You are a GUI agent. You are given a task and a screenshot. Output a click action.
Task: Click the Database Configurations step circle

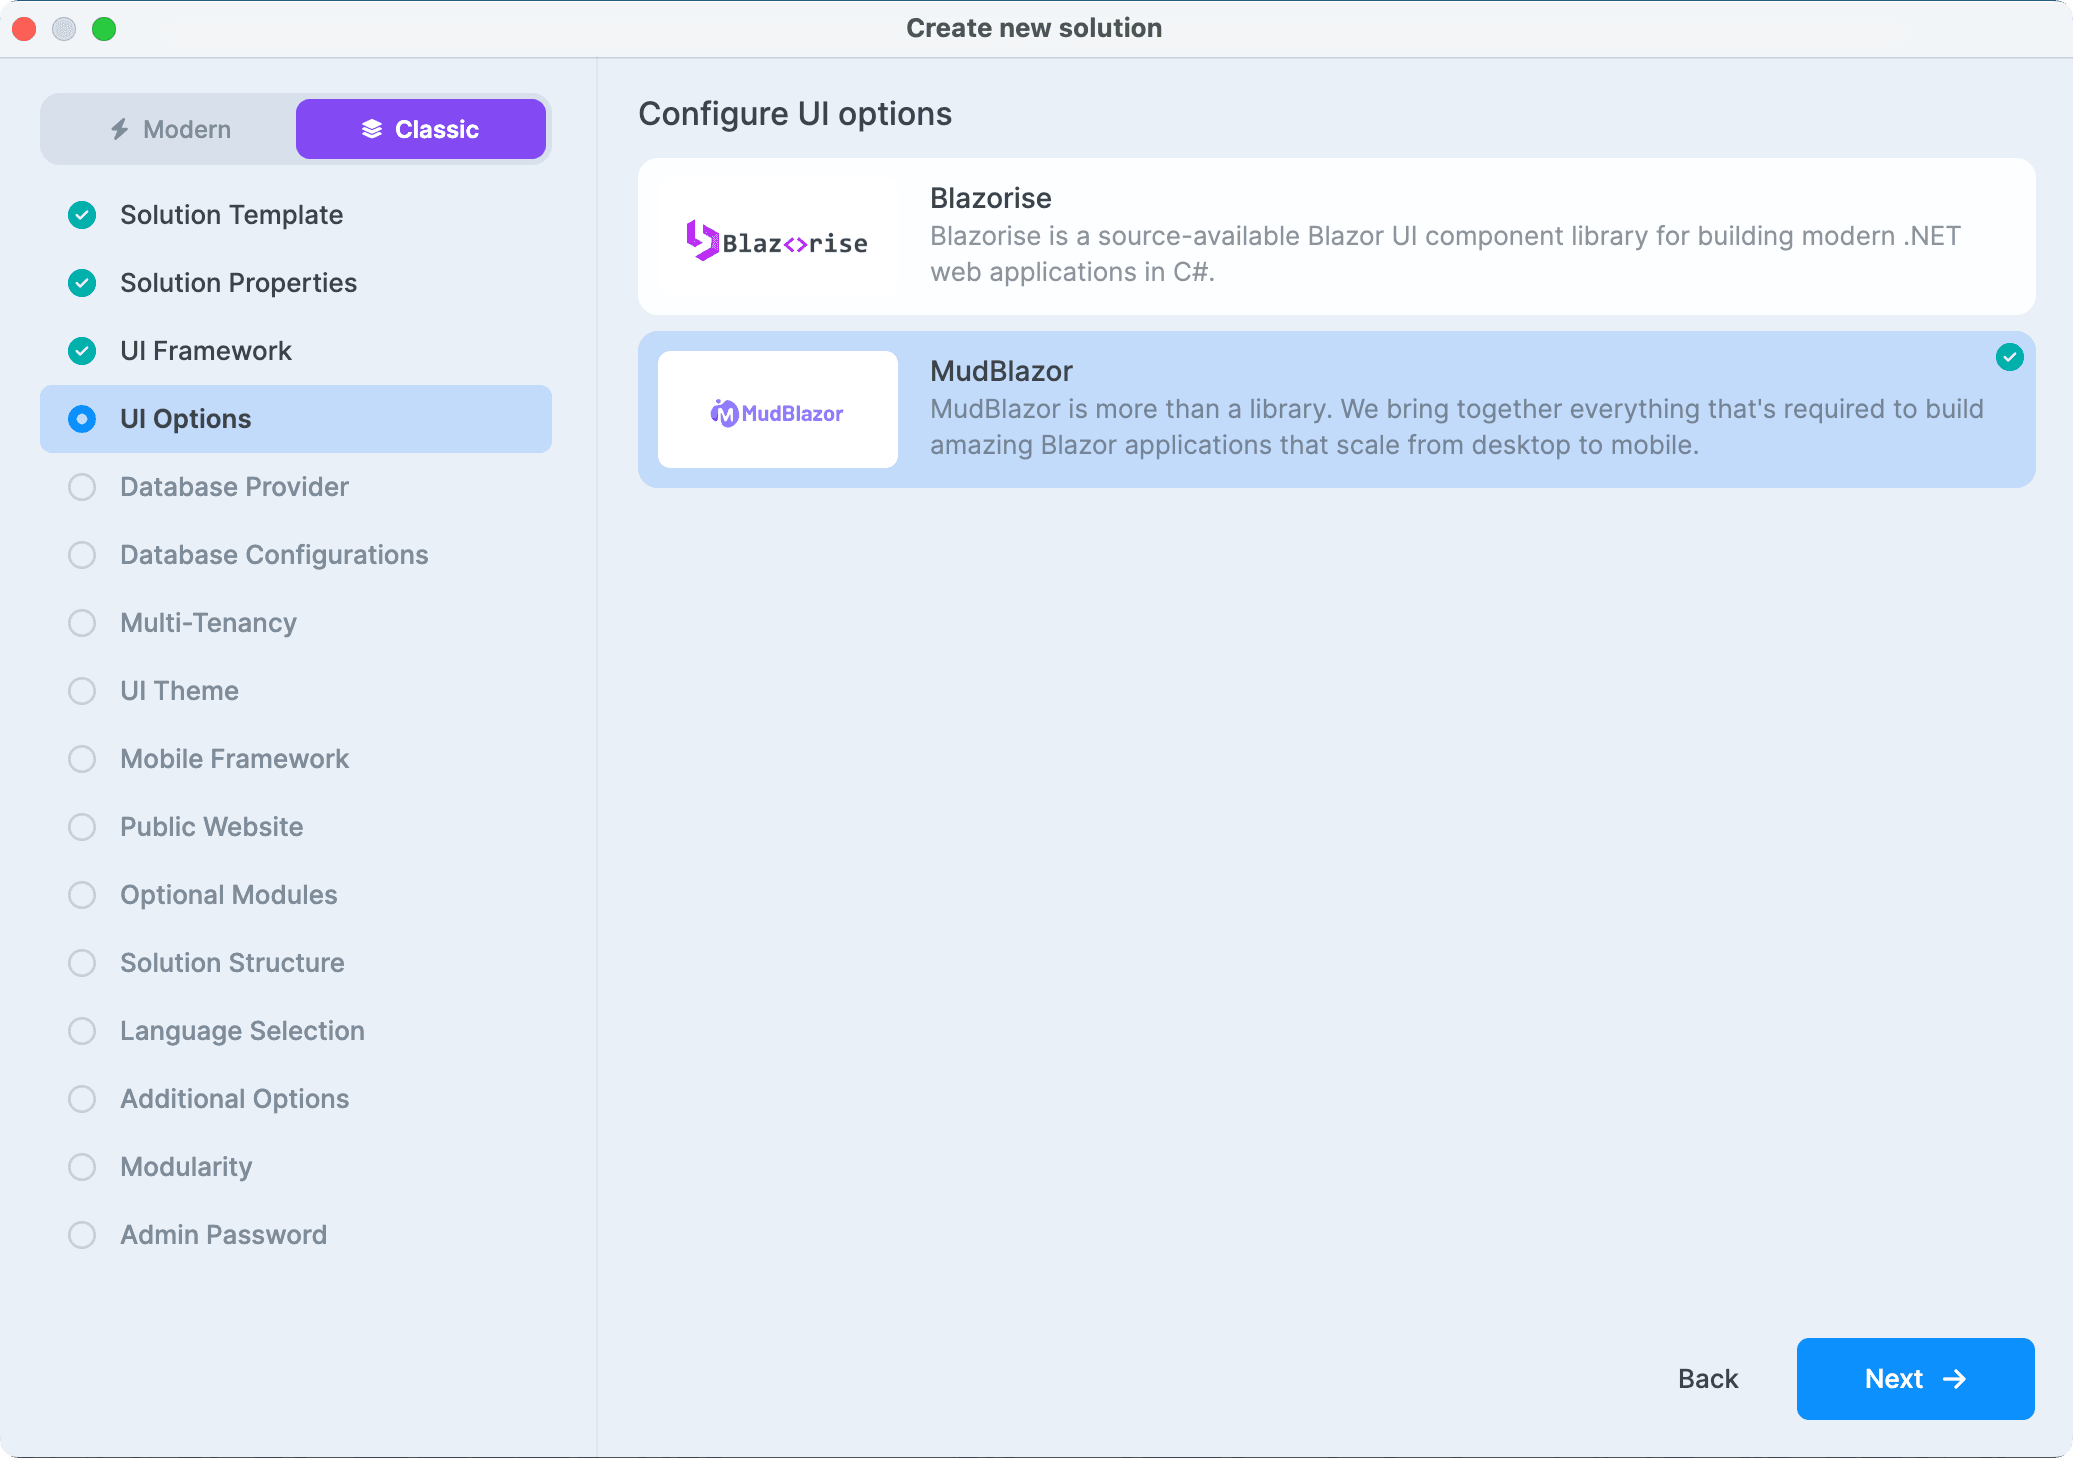pos(82,555)
